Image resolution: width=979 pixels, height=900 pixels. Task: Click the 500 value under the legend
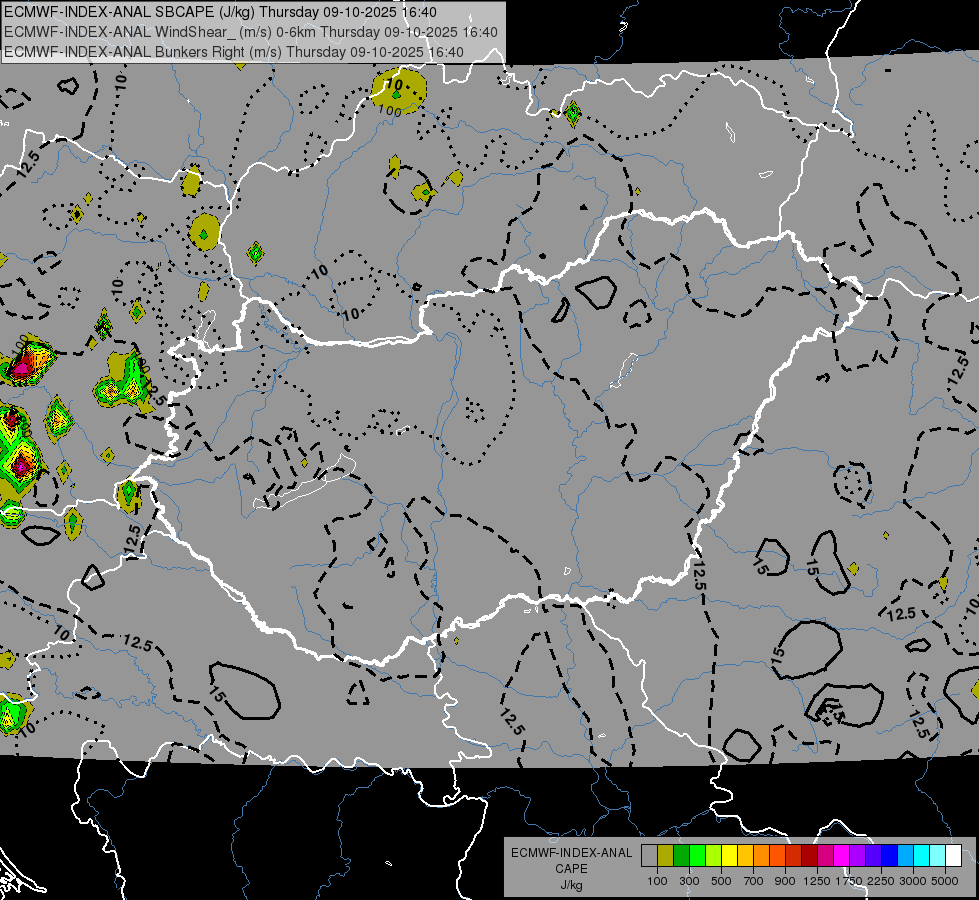tap(721, 881)
